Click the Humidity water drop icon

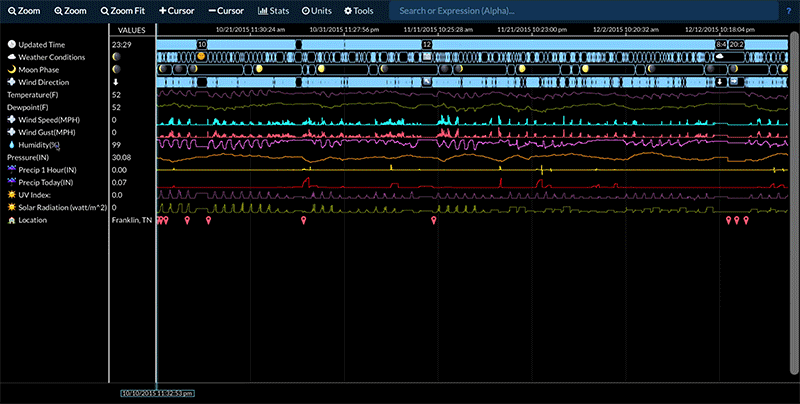coord(12,144)
